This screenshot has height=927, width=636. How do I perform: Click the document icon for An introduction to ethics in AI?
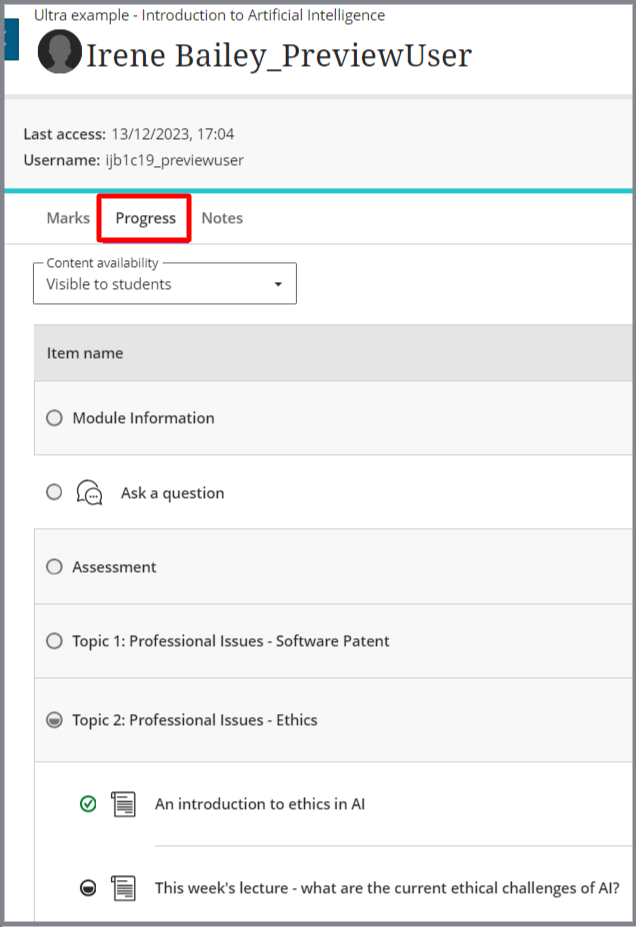[x=123, y=803]
